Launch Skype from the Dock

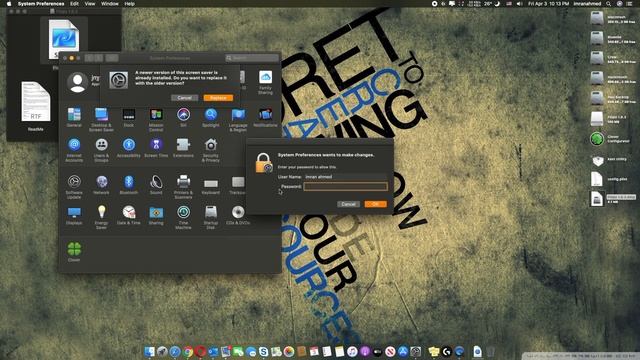(x=264, y=351)
